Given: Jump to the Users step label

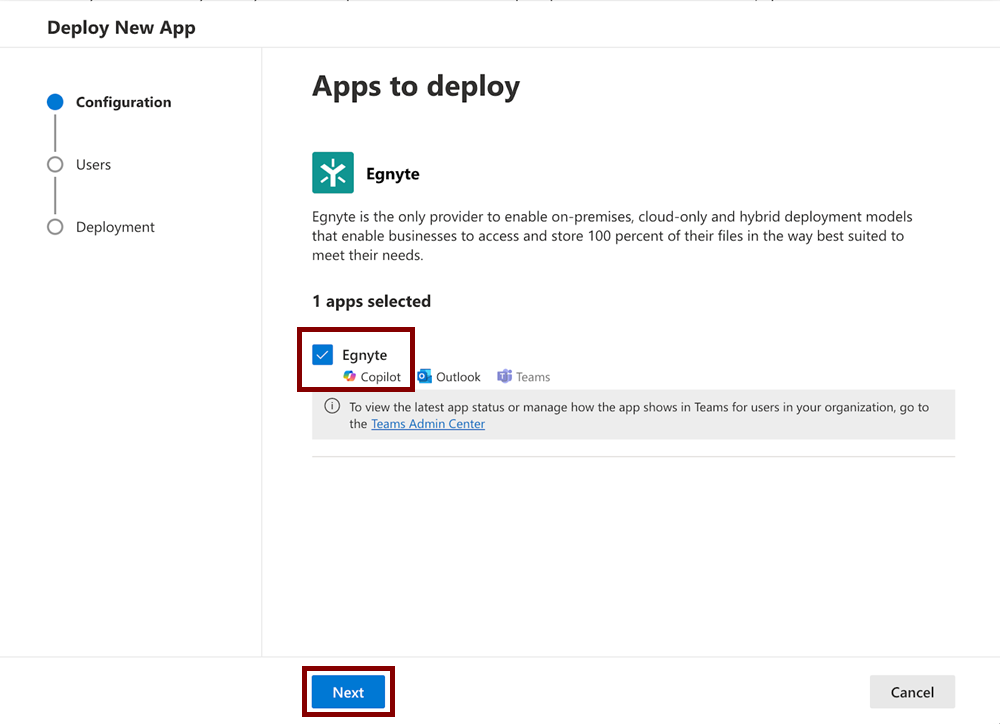Looking at the screenshot, I should click(x=93, y=165).
